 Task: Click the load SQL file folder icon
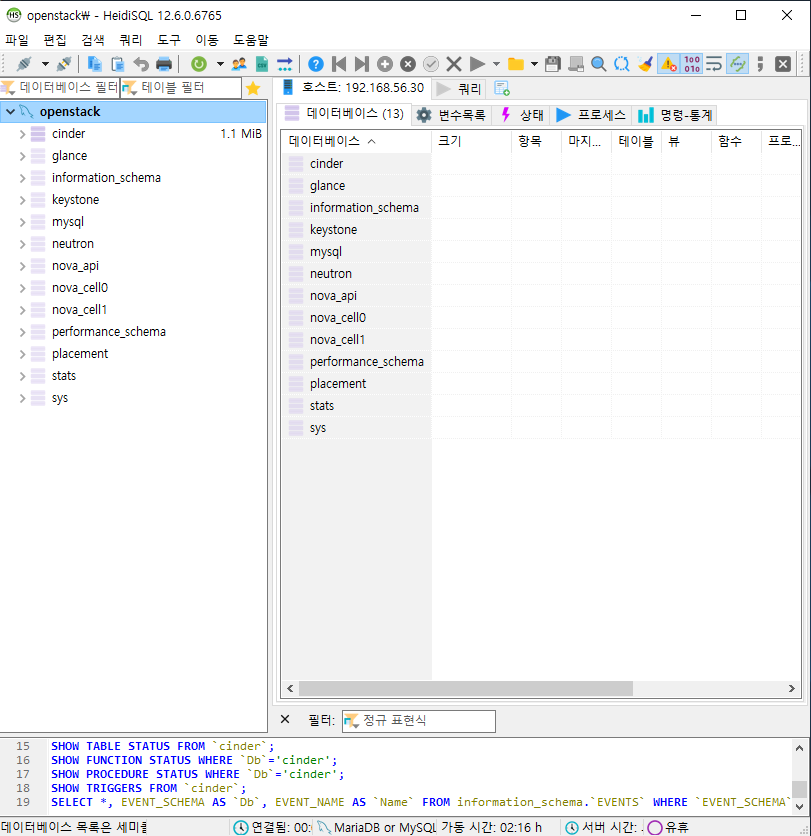[x=516, y=64]
